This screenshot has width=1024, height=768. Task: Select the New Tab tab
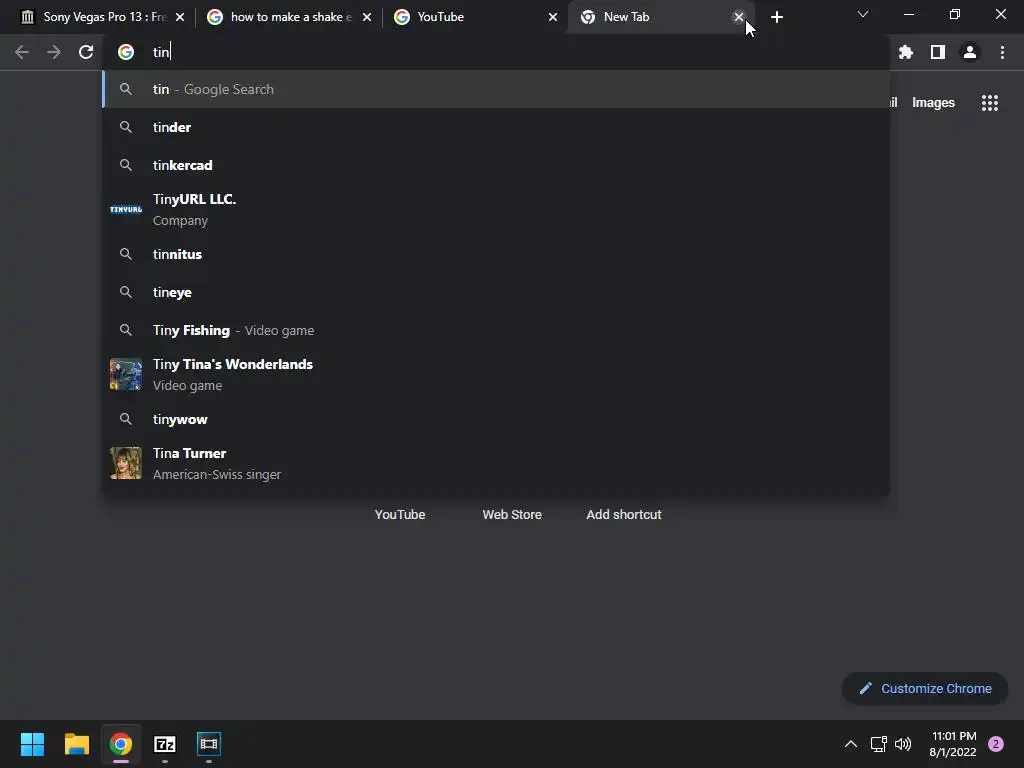pos(661,17)
